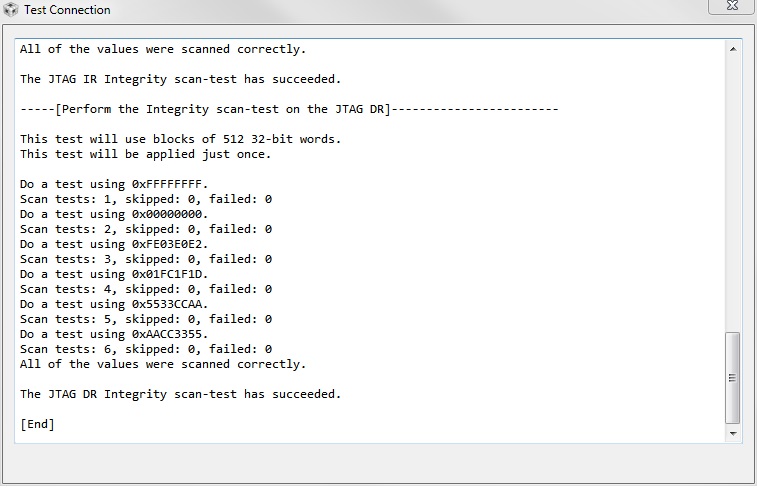Click the "blocks of 512 32-bit words" line

(x=180, y=139)
